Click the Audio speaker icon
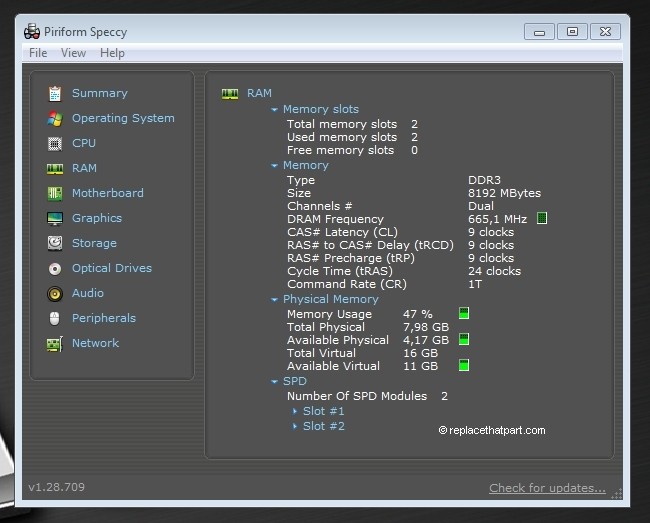 (x=55, y=293)
